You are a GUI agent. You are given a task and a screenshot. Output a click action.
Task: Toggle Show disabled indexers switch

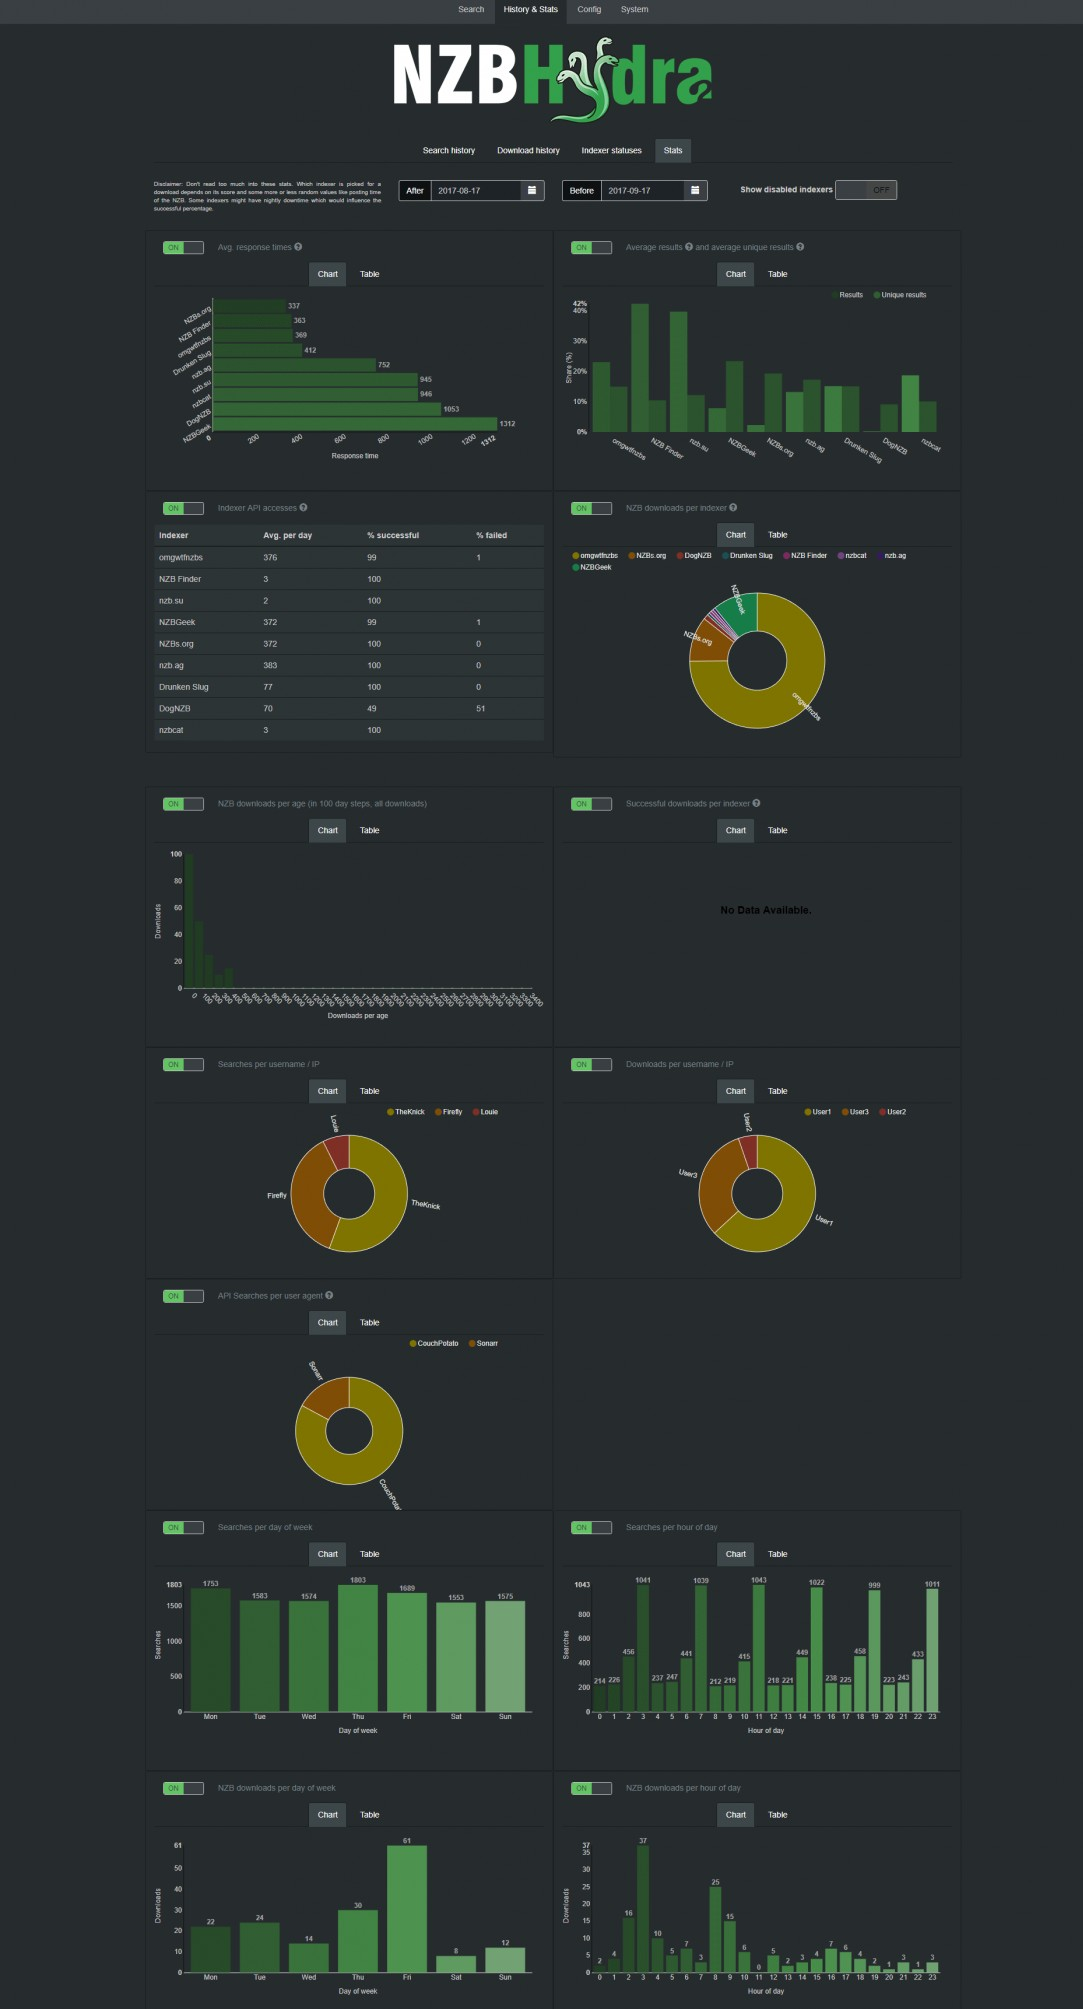[866, 190]
